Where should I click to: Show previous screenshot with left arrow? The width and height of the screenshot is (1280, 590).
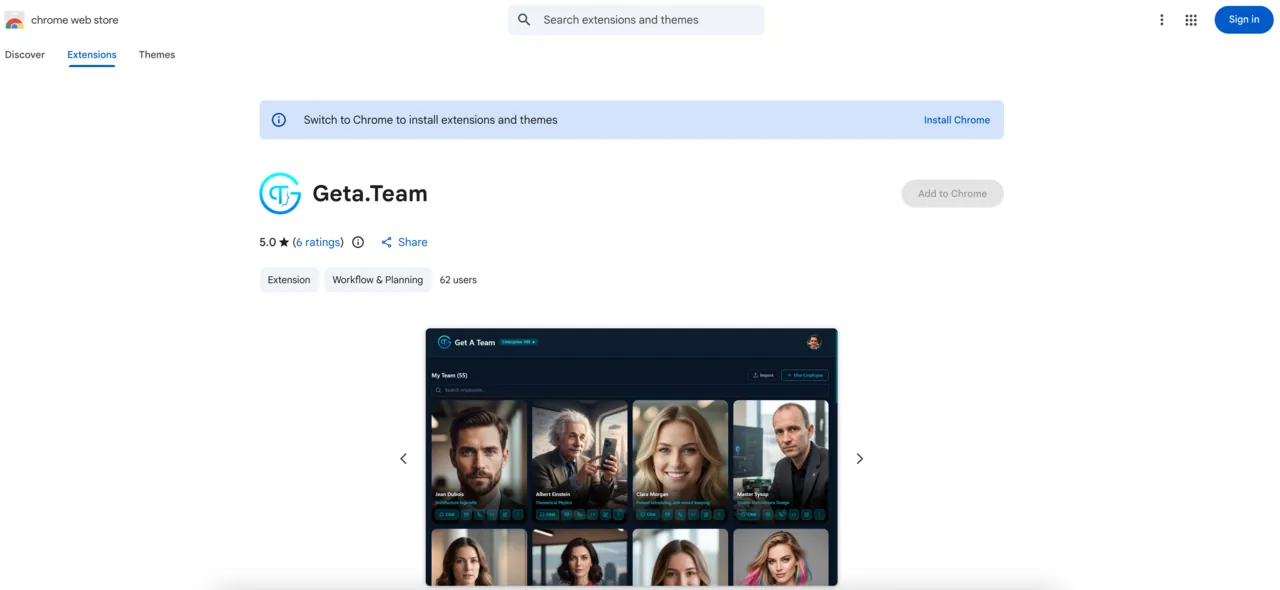pos(404,458)
